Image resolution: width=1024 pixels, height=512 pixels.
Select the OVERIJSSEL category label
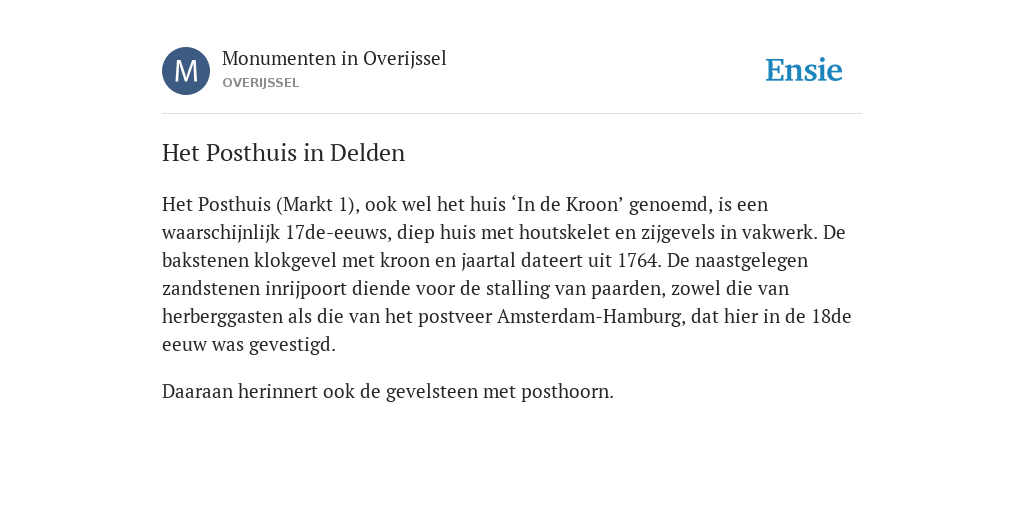[x=261, y=84]
